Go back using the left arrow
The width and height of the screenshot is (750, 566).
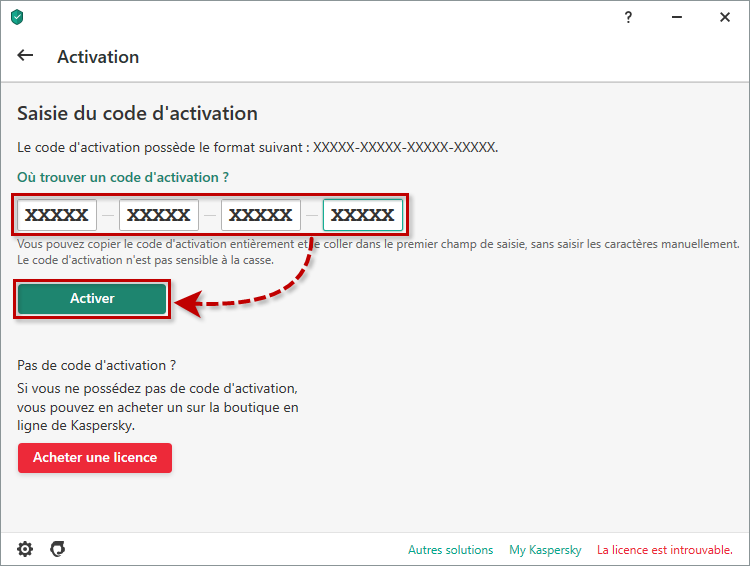pos(25,55)
